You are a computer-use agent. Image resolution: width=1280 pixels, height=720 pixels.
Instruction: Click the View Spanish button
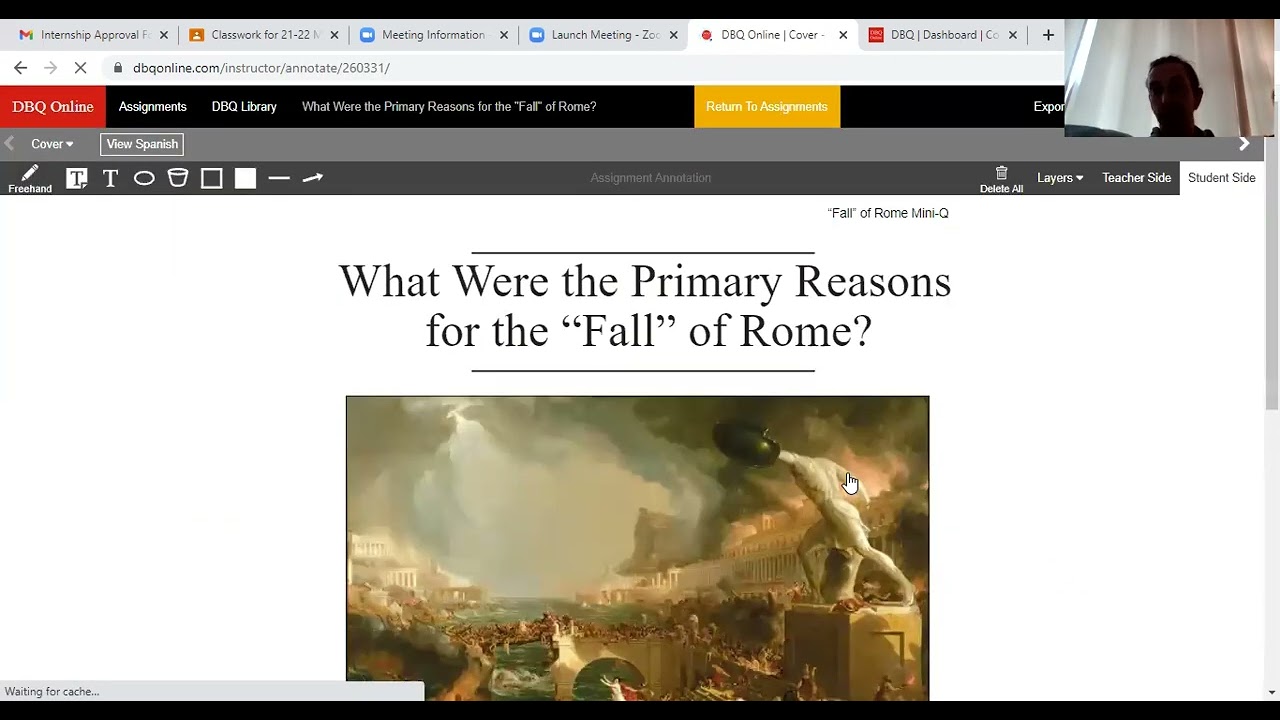[x=142, y=144]
